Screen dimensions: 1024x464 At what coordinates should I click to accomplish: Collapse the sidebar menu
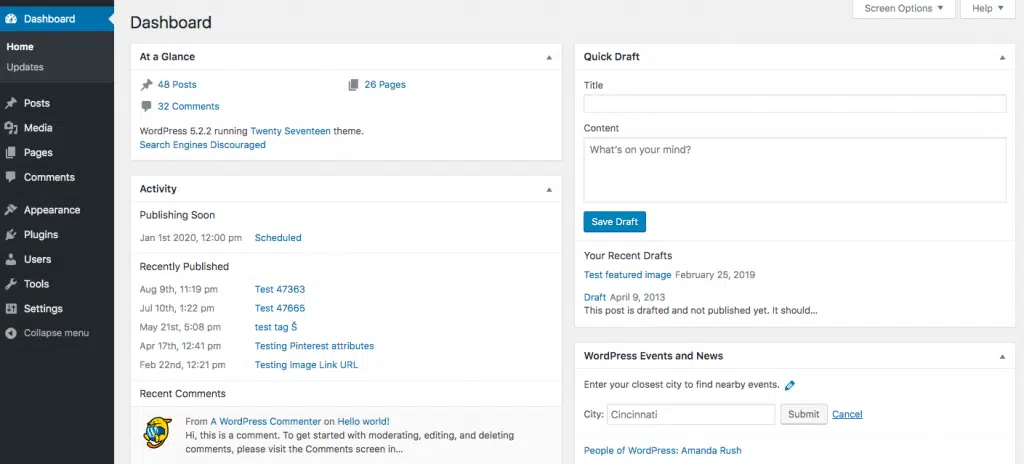point(56,333)
